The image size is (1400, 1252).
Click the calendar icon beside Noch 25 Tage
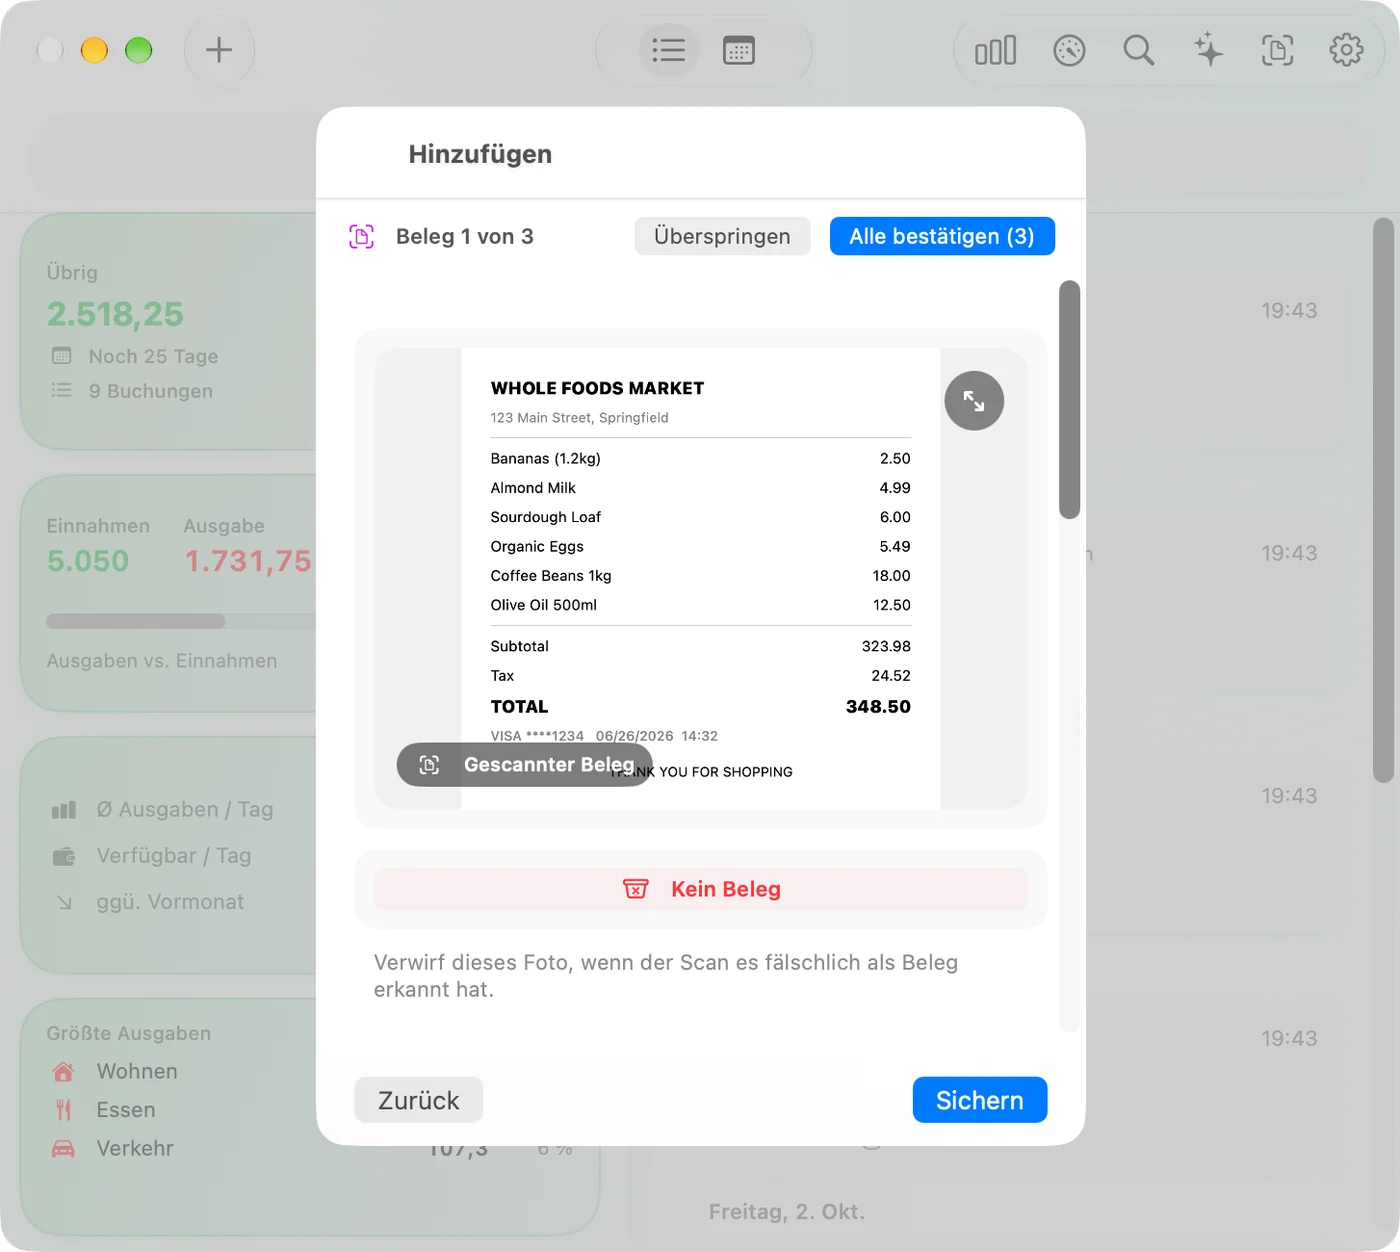[x=61, y=356]
